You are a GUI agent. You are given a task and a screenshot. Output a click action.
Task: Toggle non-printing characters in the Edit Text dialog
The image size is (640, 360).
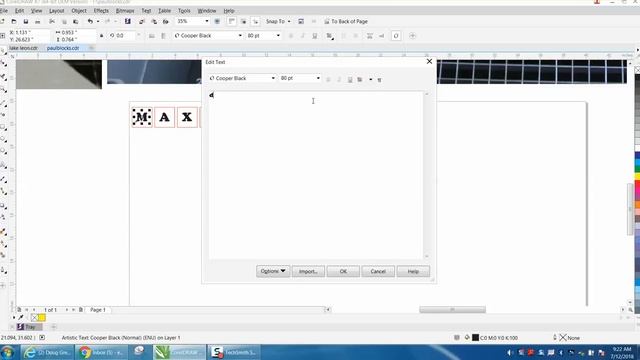point(379,80)
